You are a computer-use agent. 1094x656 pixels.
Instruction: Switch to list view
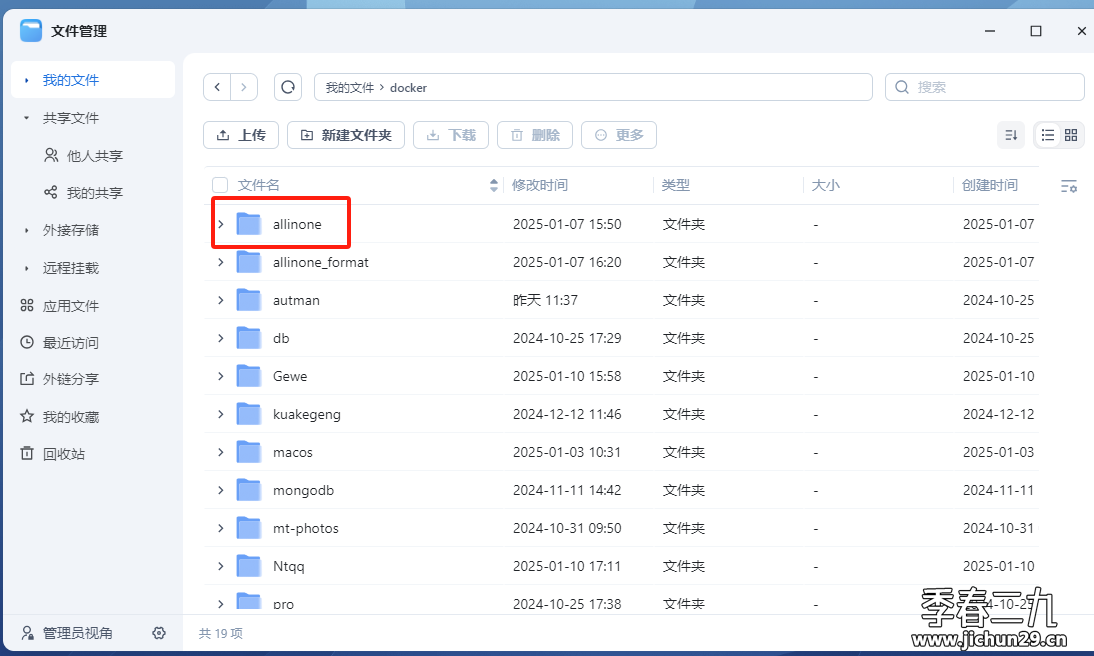coord(1047,135)
